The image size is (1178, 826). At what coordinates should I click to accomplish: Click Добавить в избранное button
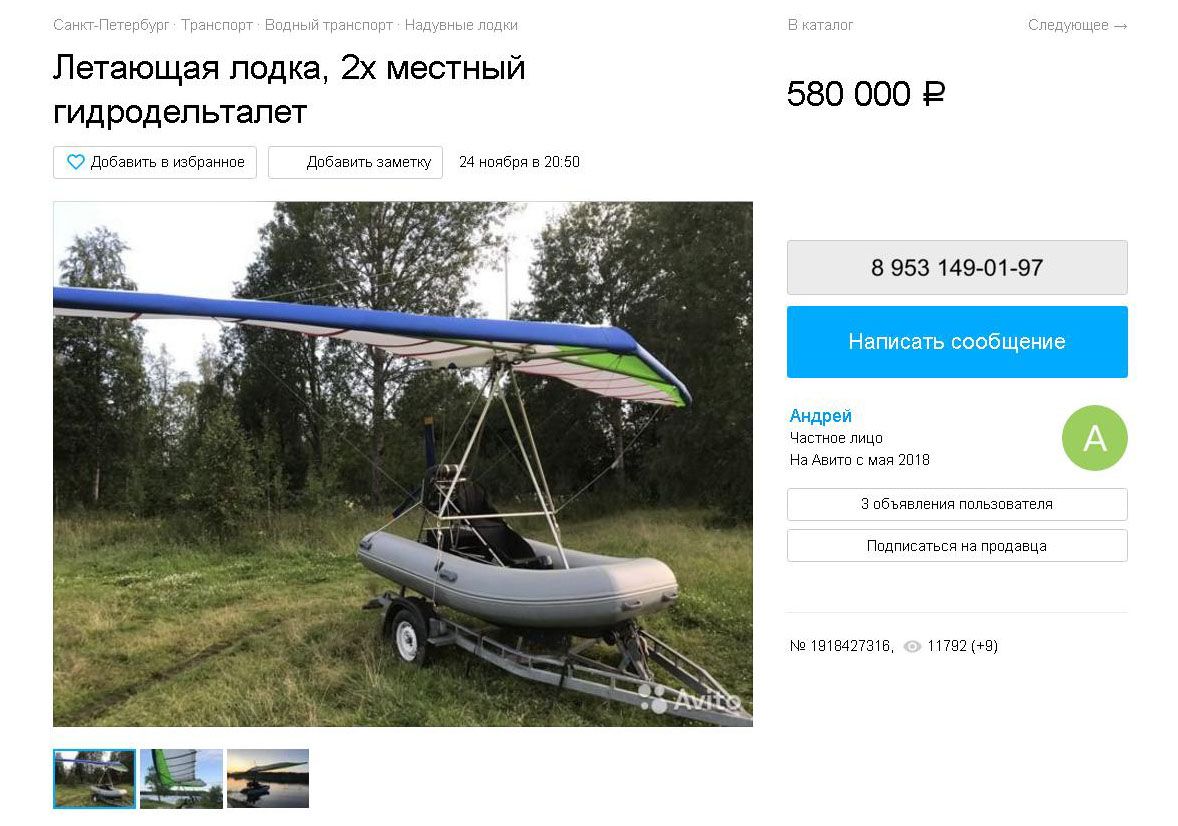point(155,162)
